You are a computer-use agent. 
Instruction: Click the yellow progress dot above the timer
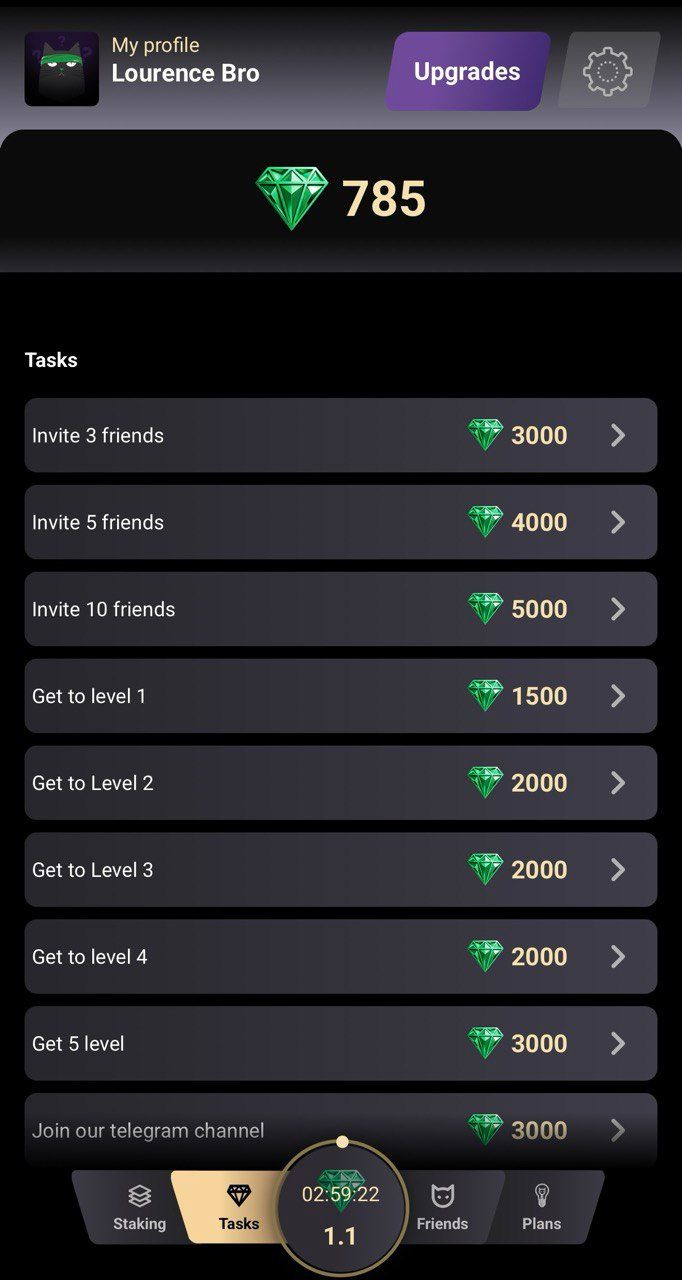pos(342,1141)
